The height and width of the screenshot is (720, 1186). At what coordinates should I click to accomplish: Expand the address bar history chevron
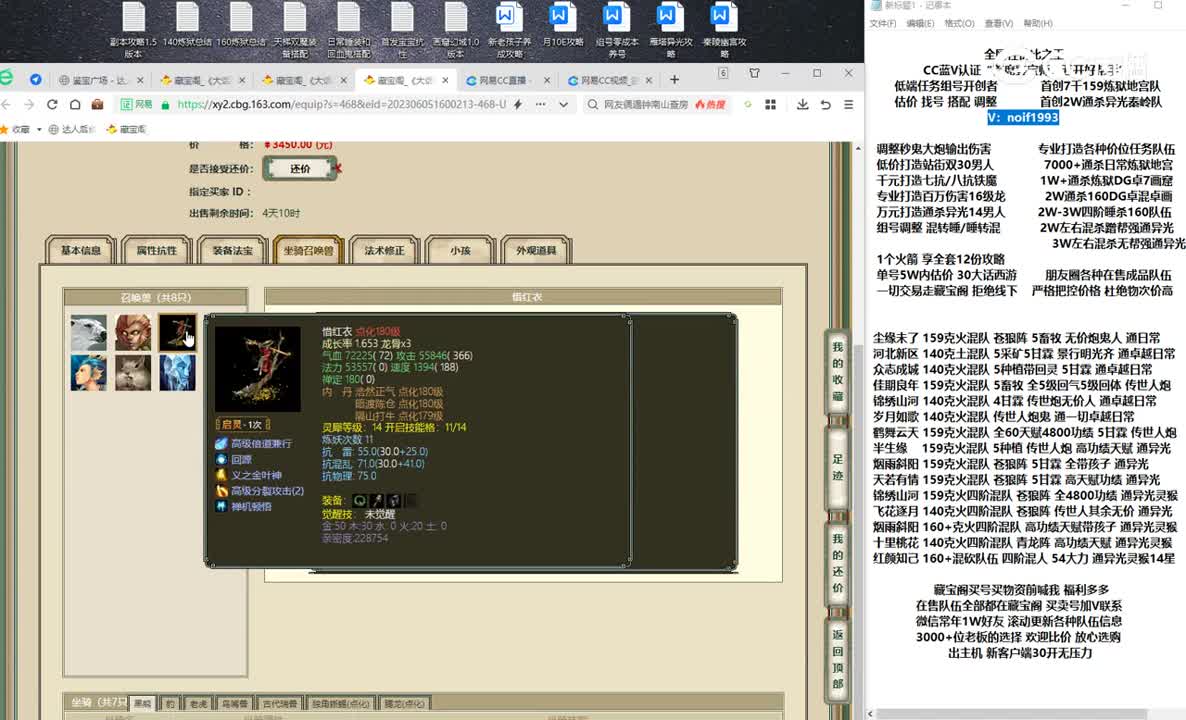(564, 104)
